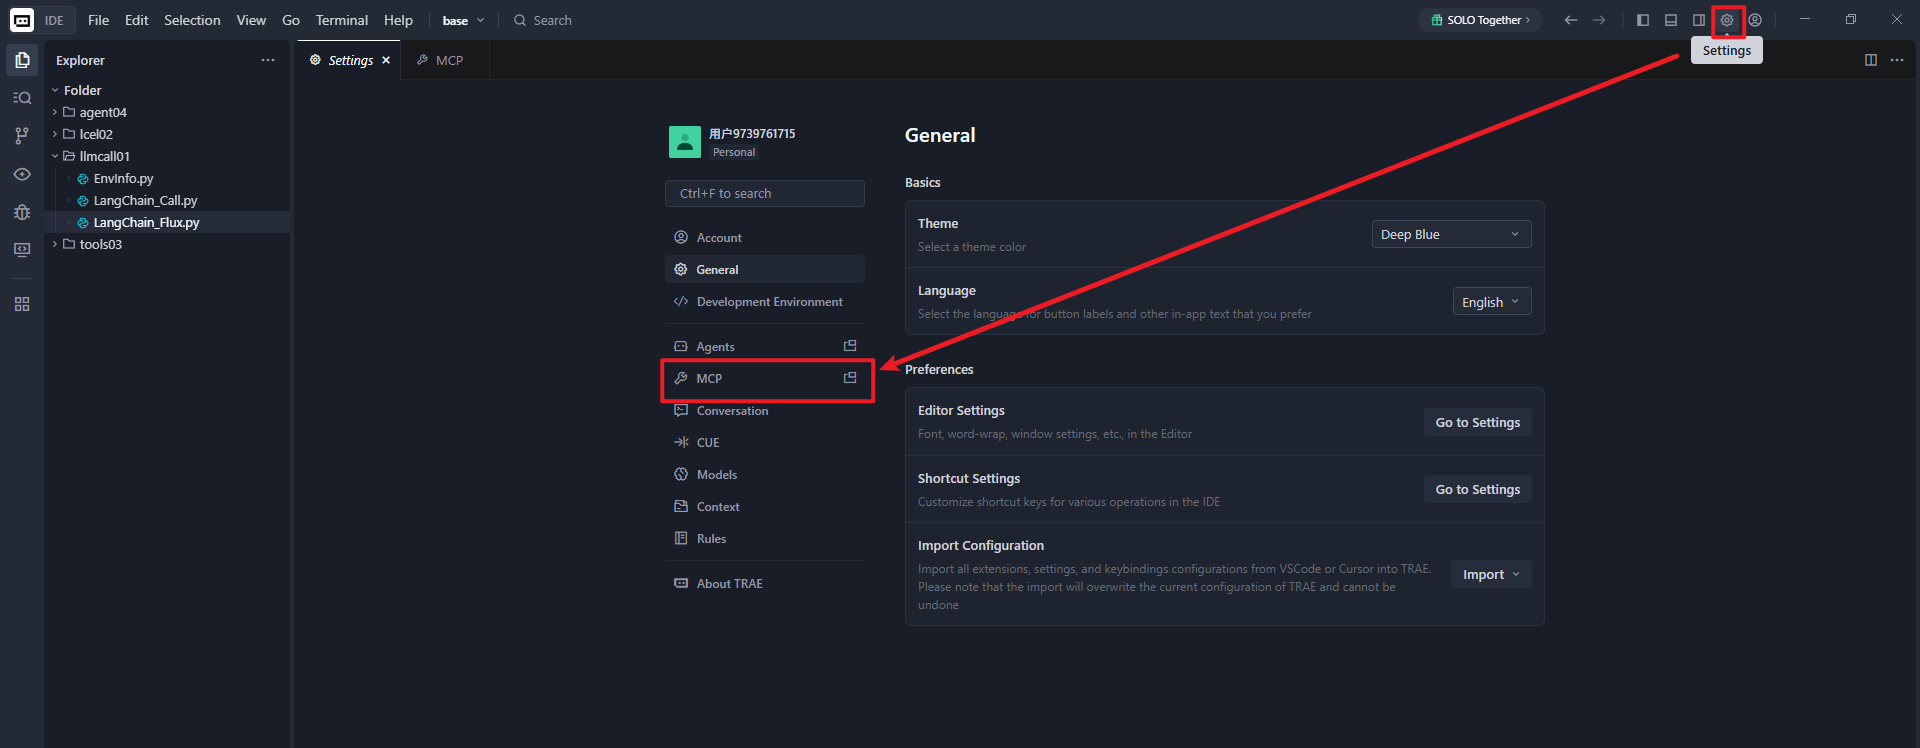Open the Run and Debug panel icon

pyautogui.click(x=22, y=212)
